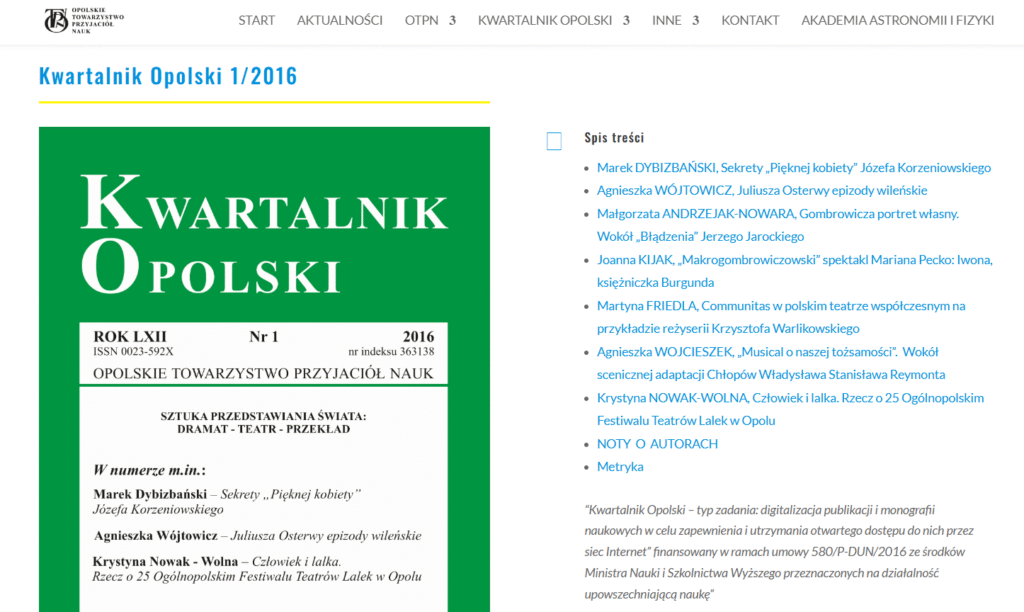Click the square icon beside Spis treści
This screenshot has width=1024, height=612.
(x=554, y=141)
